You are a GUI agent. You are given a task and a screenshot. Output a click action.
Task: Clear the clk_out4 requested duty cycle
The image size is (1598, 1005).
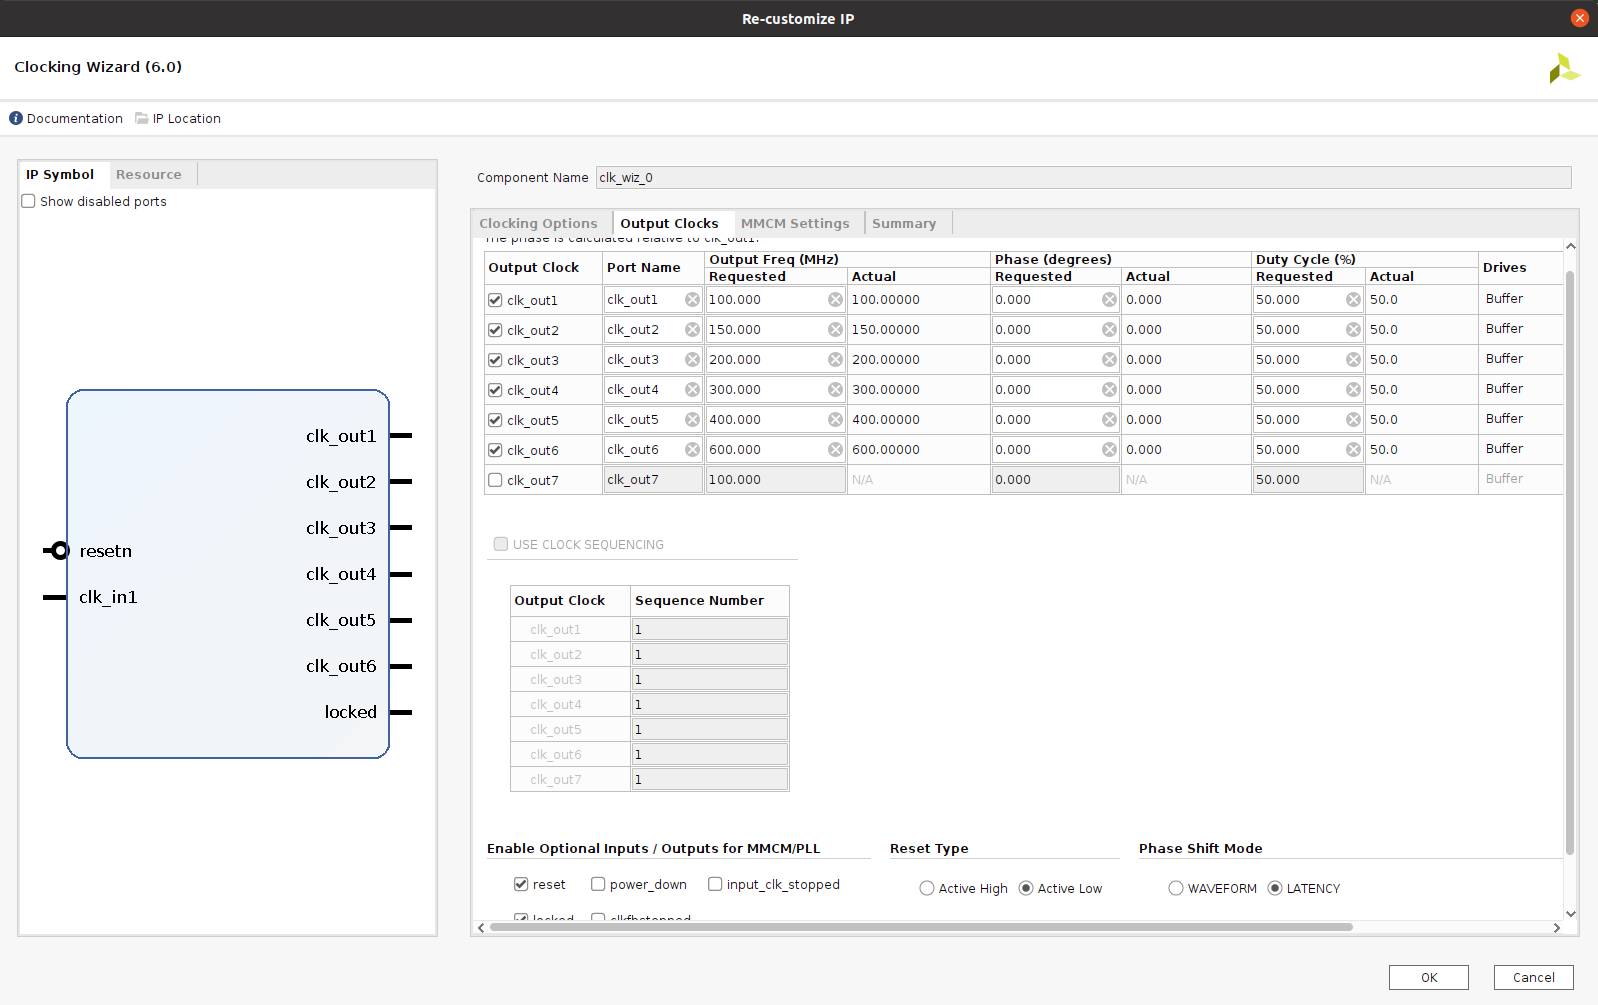point(1353,390)
